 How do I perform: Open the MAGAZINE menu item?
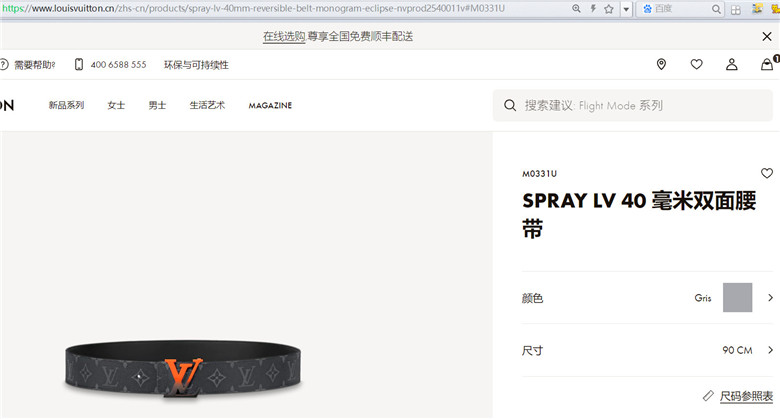pyautogui.click(x=270, y=105)
